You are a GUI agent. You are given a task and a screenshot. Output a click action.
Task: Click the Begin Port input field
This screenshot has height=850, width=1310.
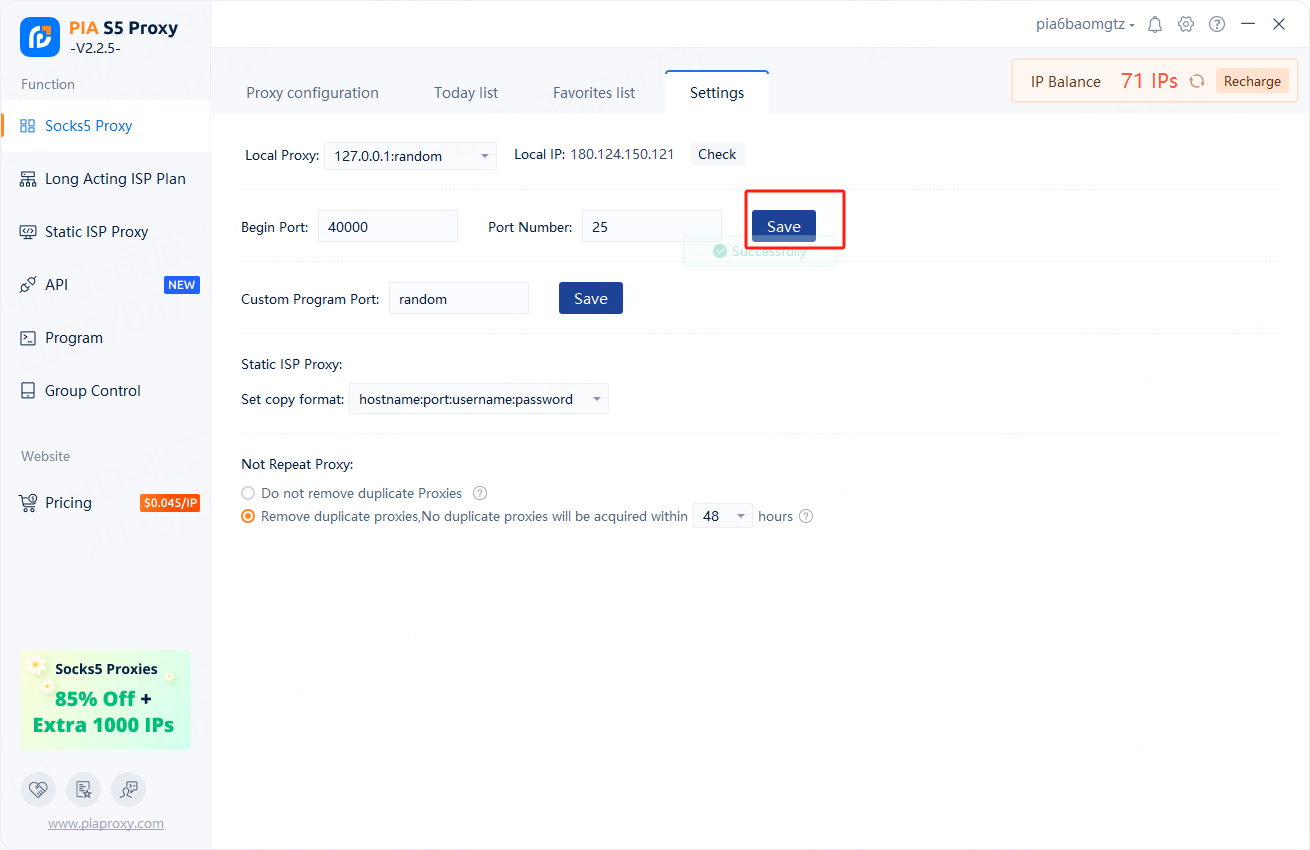point(387,227)
